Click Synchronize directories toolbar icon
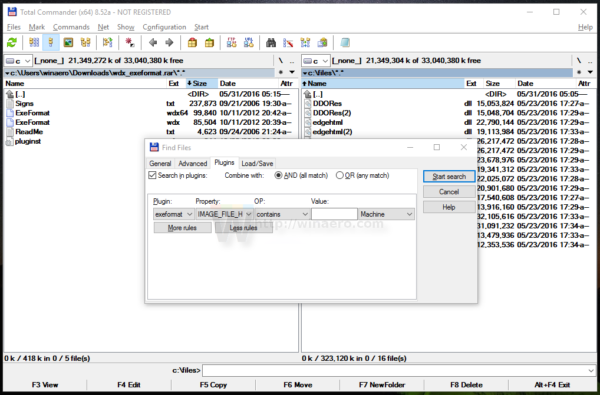The height and width of the screenshot is (395, 600). tap(305, 42)
